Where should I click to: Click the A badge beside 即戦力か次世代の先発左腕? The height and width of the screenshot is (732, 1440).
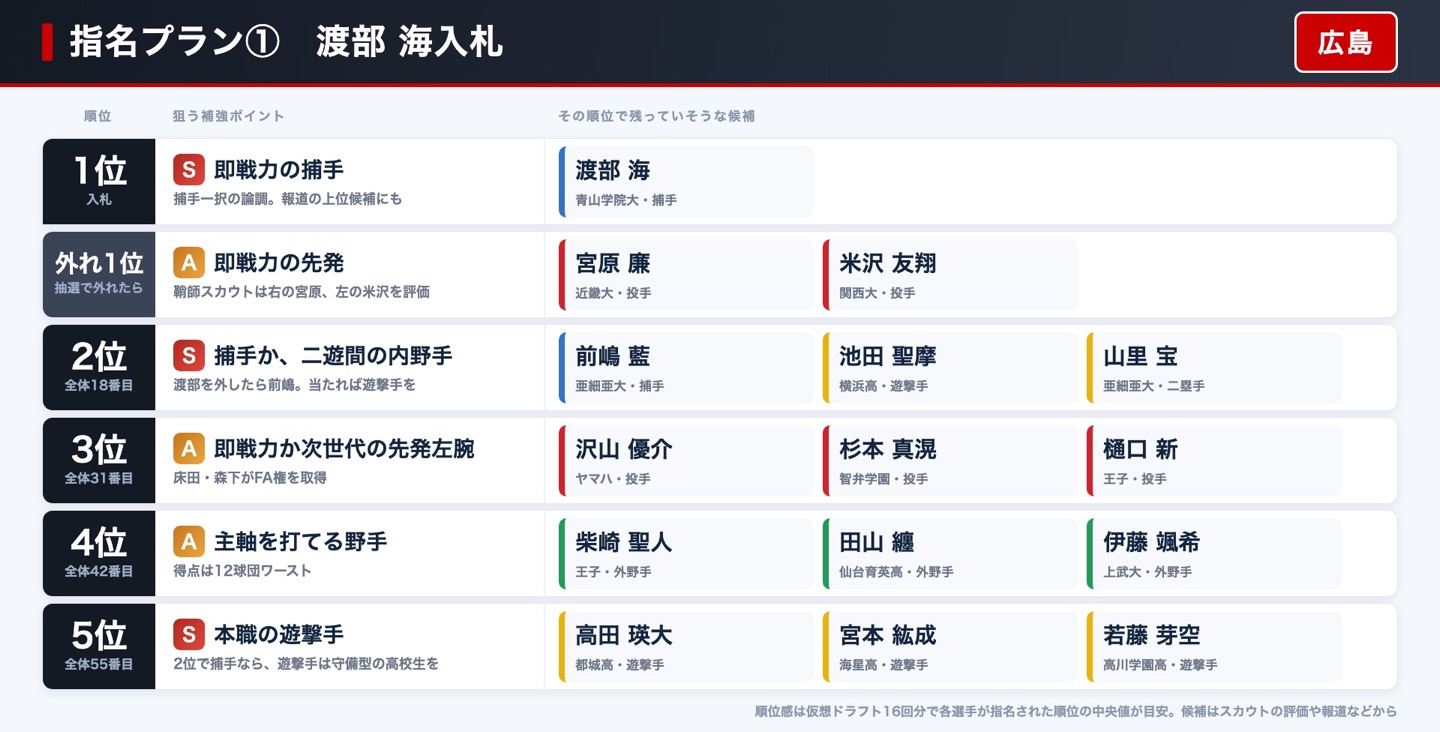coord(189,449)
